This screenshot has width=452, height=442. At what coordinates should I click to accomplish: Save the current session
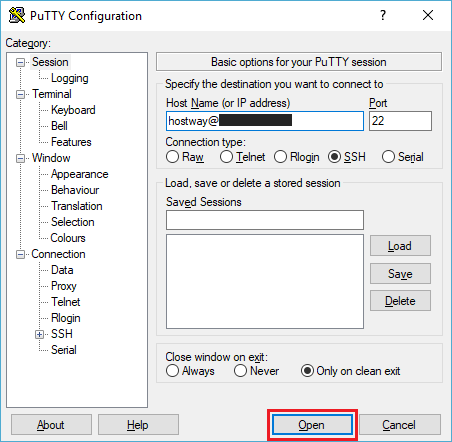coord(400,274)
